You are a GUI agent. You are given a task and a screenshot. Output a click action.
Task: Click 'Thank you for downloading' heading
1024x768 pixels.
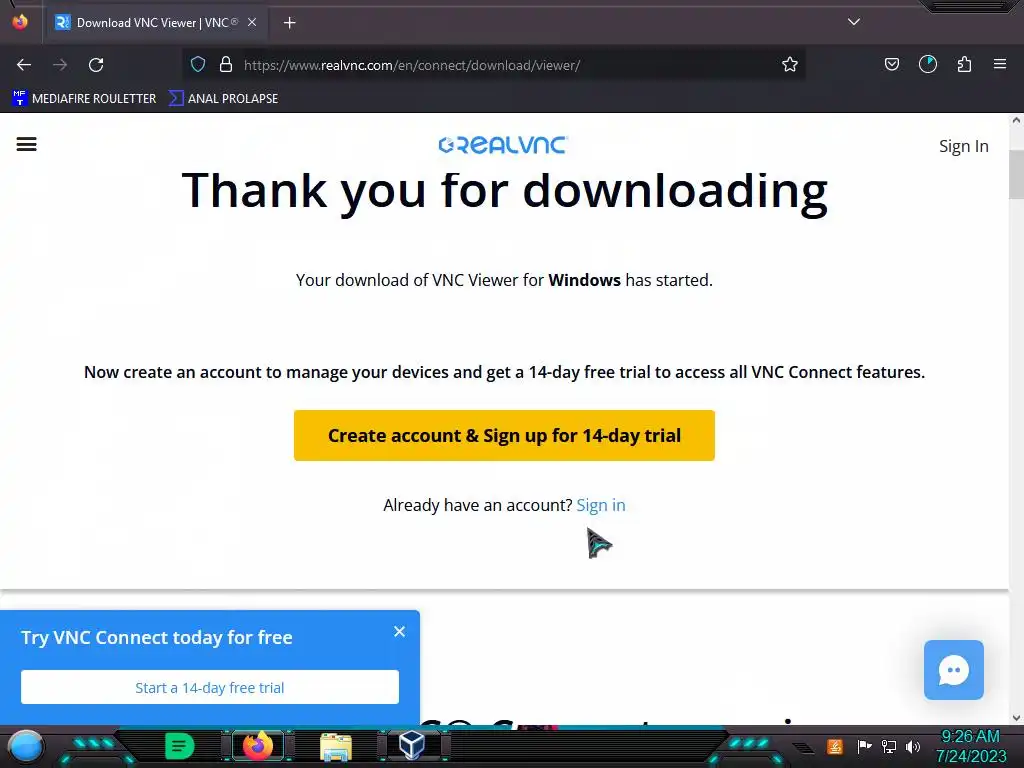coord(505,191)
